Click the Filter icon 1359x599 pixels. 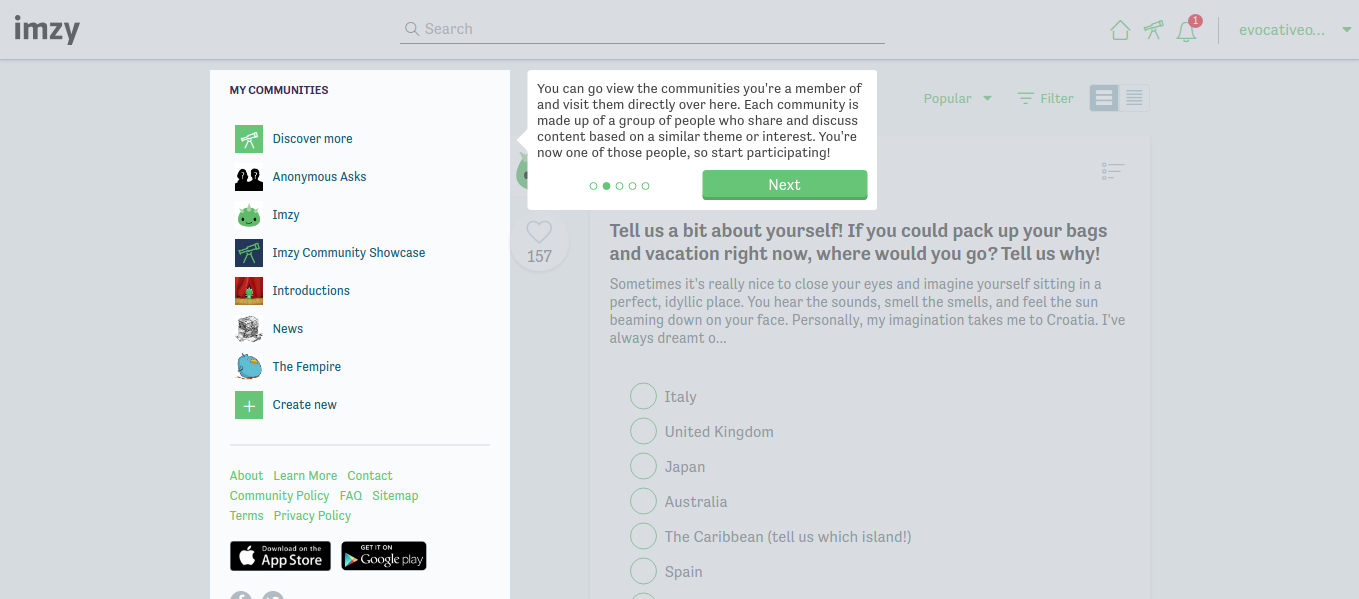pyautogui.click(x=1026, y=98)
